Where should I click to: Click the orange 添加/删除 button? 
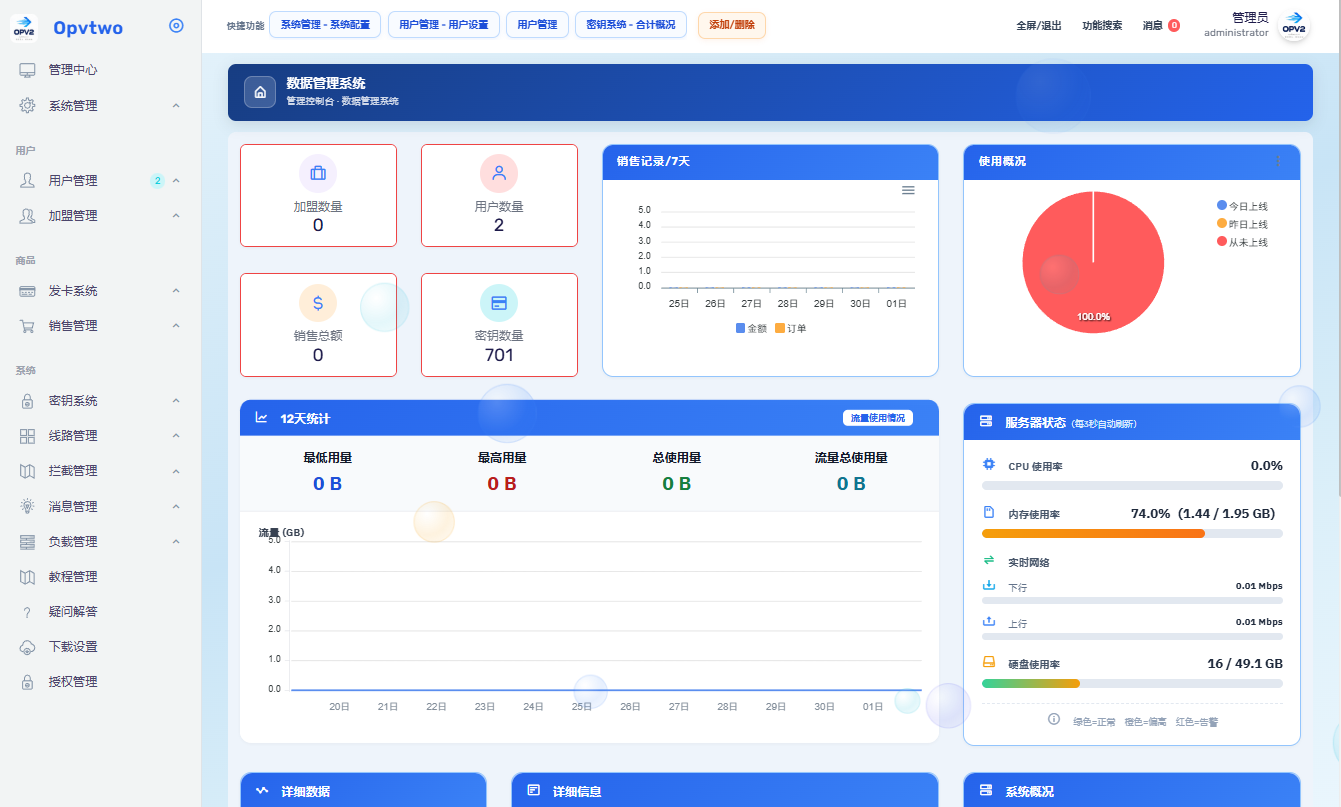pos(732,25)
